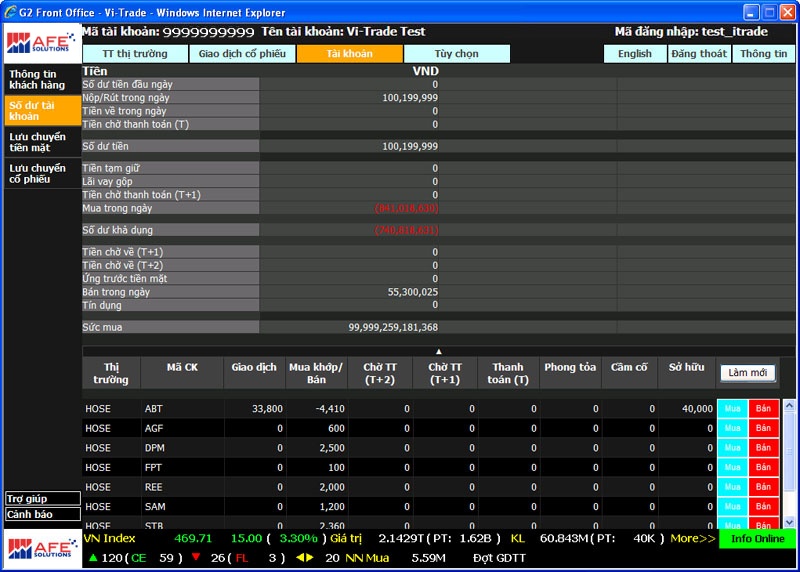Viewport: 800px width, 572px height.
Task: Open the TT thị trường tab
Action: (135, 54)
